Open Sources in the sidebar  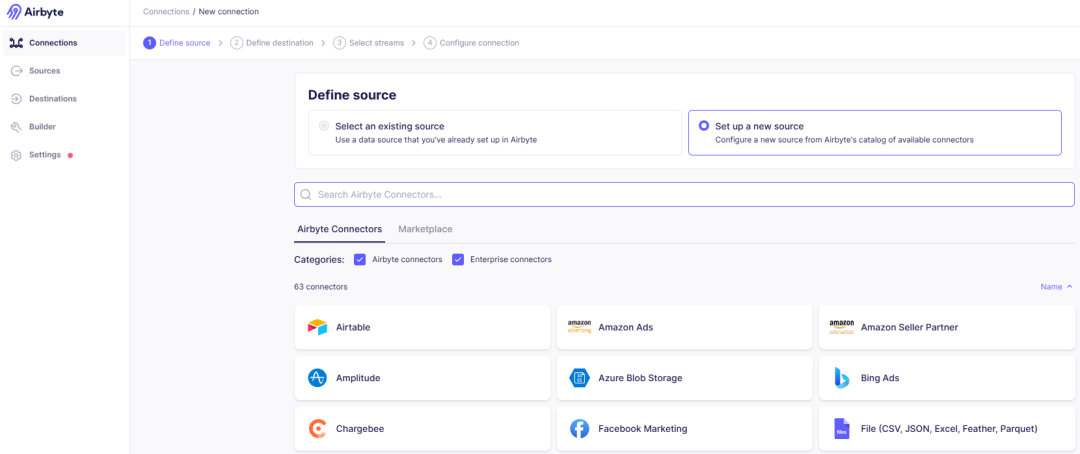click(x=65, y=71)
